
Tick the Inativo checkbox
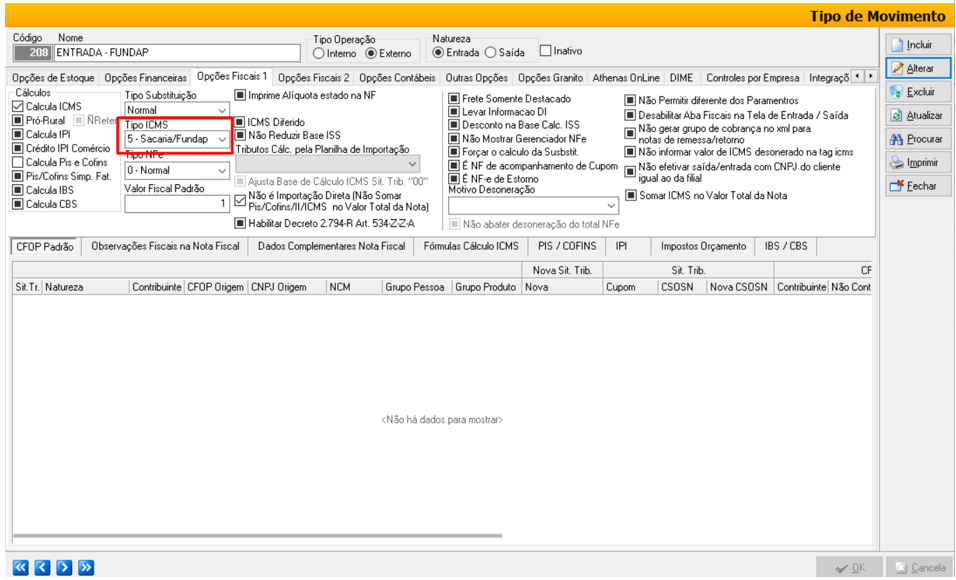point(546,51)
